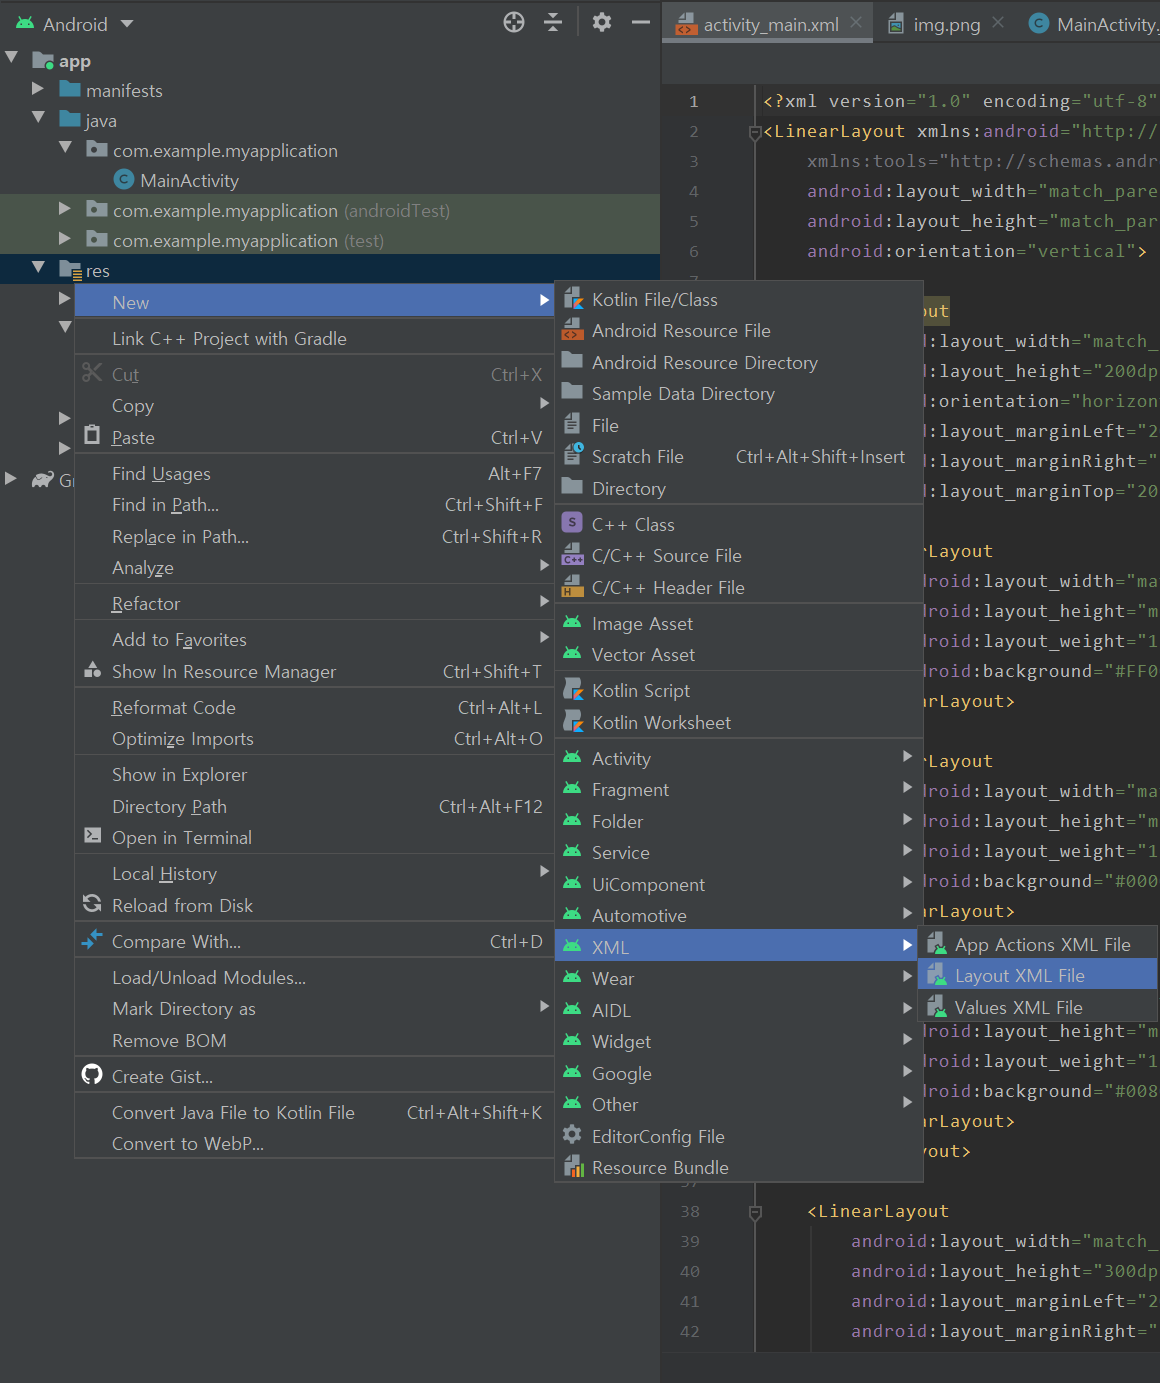Click the MainActivity class icon in tree
Screen dimensions: 1160x1383
pyautogui.click(x=124, y=180)
